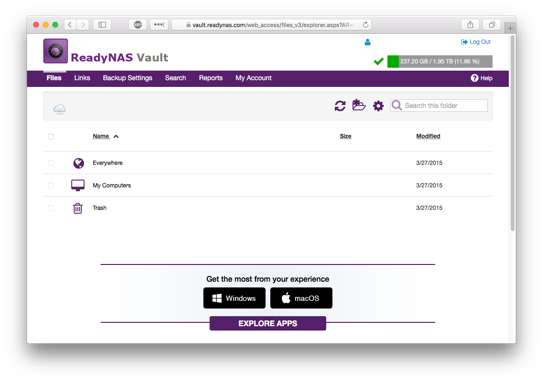Click the Help text link
The width and height of the screenshot is (543, 382).
click(486, 78)
